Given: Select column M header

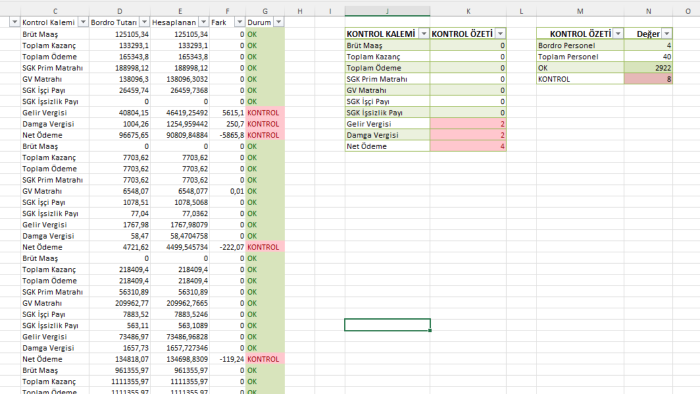Looking at the screenshot, I should tap(580, 11).
